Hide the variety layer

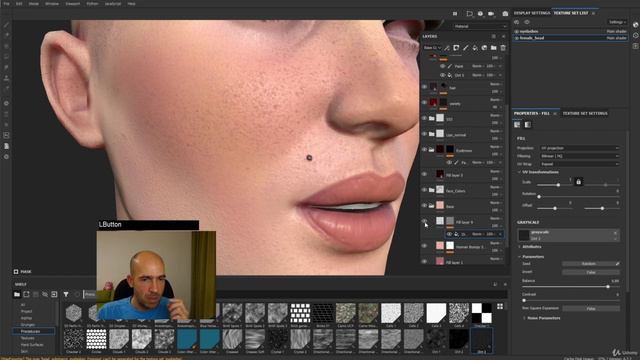coord(424,103)
